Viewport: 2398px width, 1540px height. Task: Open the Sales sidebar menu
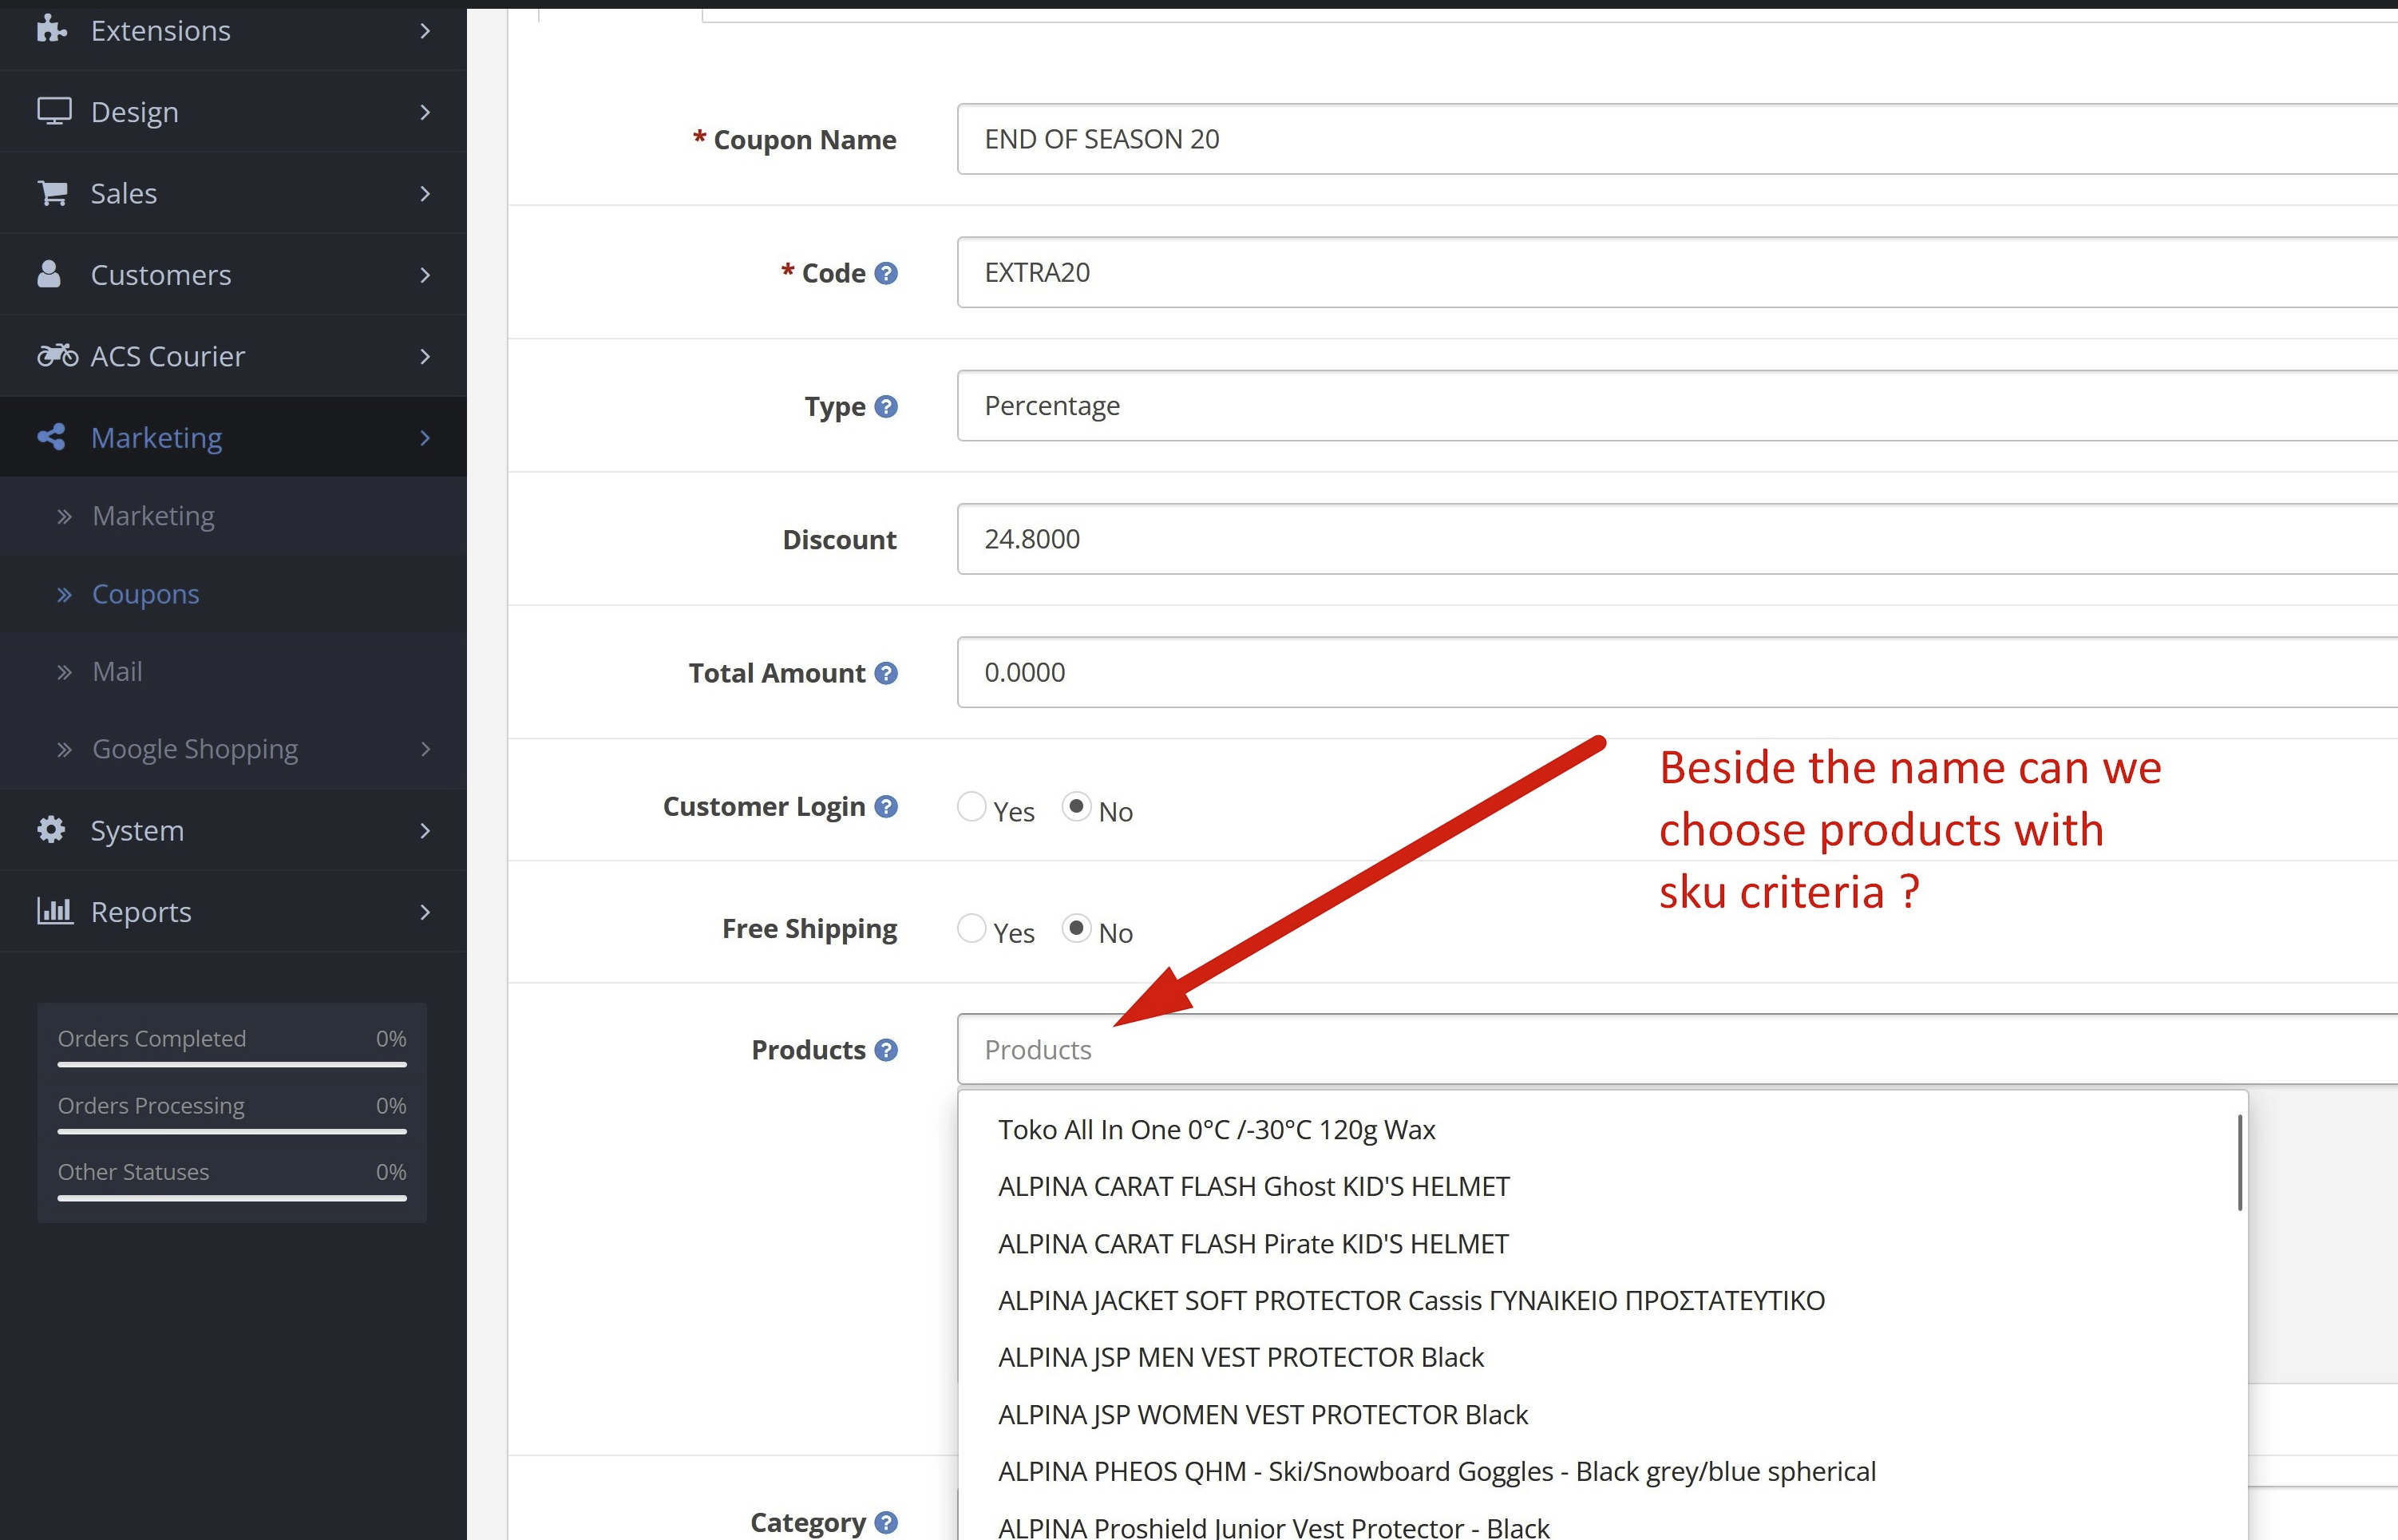[233, 193]
